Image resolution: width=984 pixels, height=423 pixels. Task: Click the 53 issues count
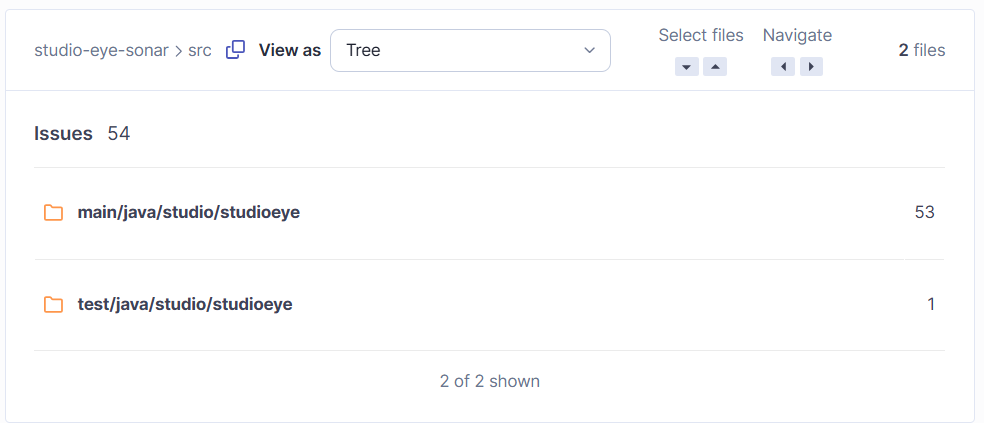point(924,213)
